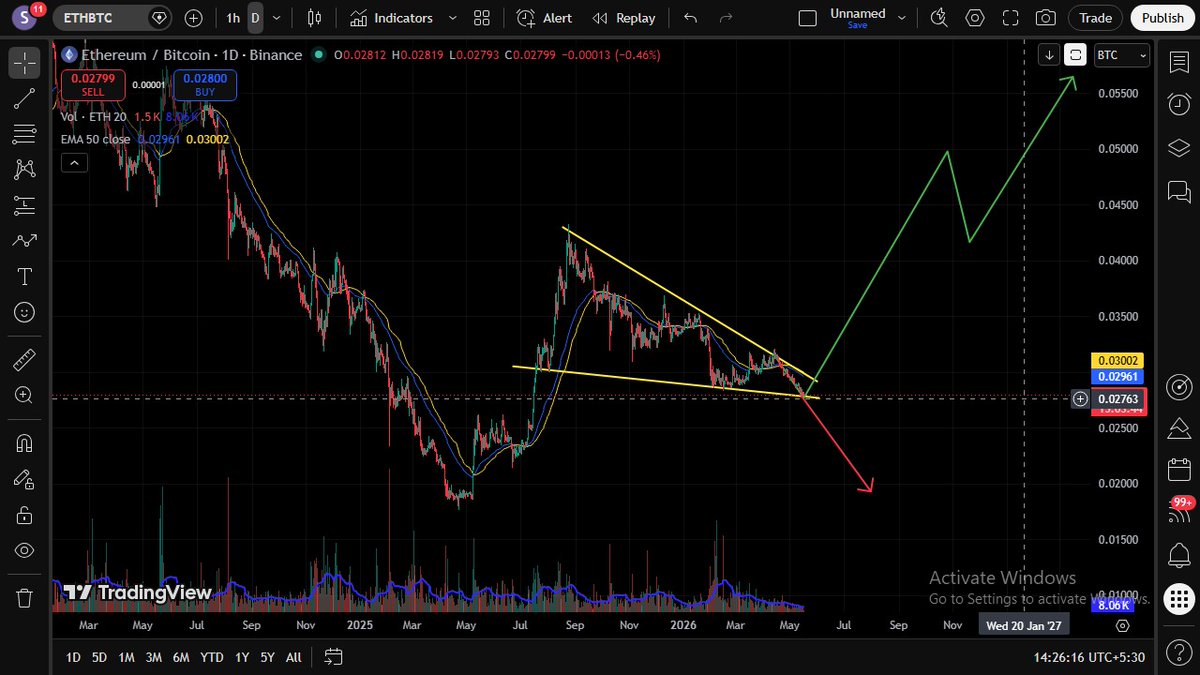
Task: Click the Publish button
Action: pos(1163,18)
